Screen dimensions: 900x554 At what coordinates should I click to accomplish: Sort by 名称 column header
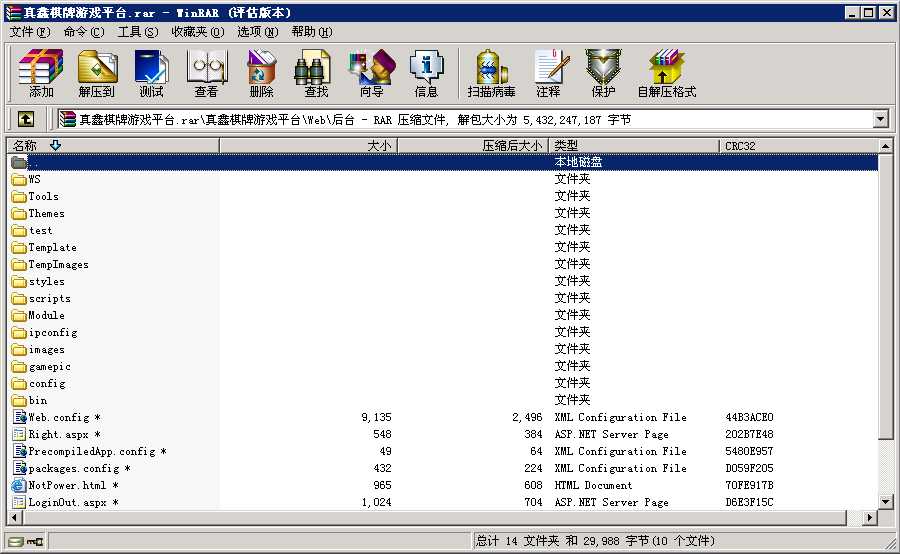[x=112, y=146]
